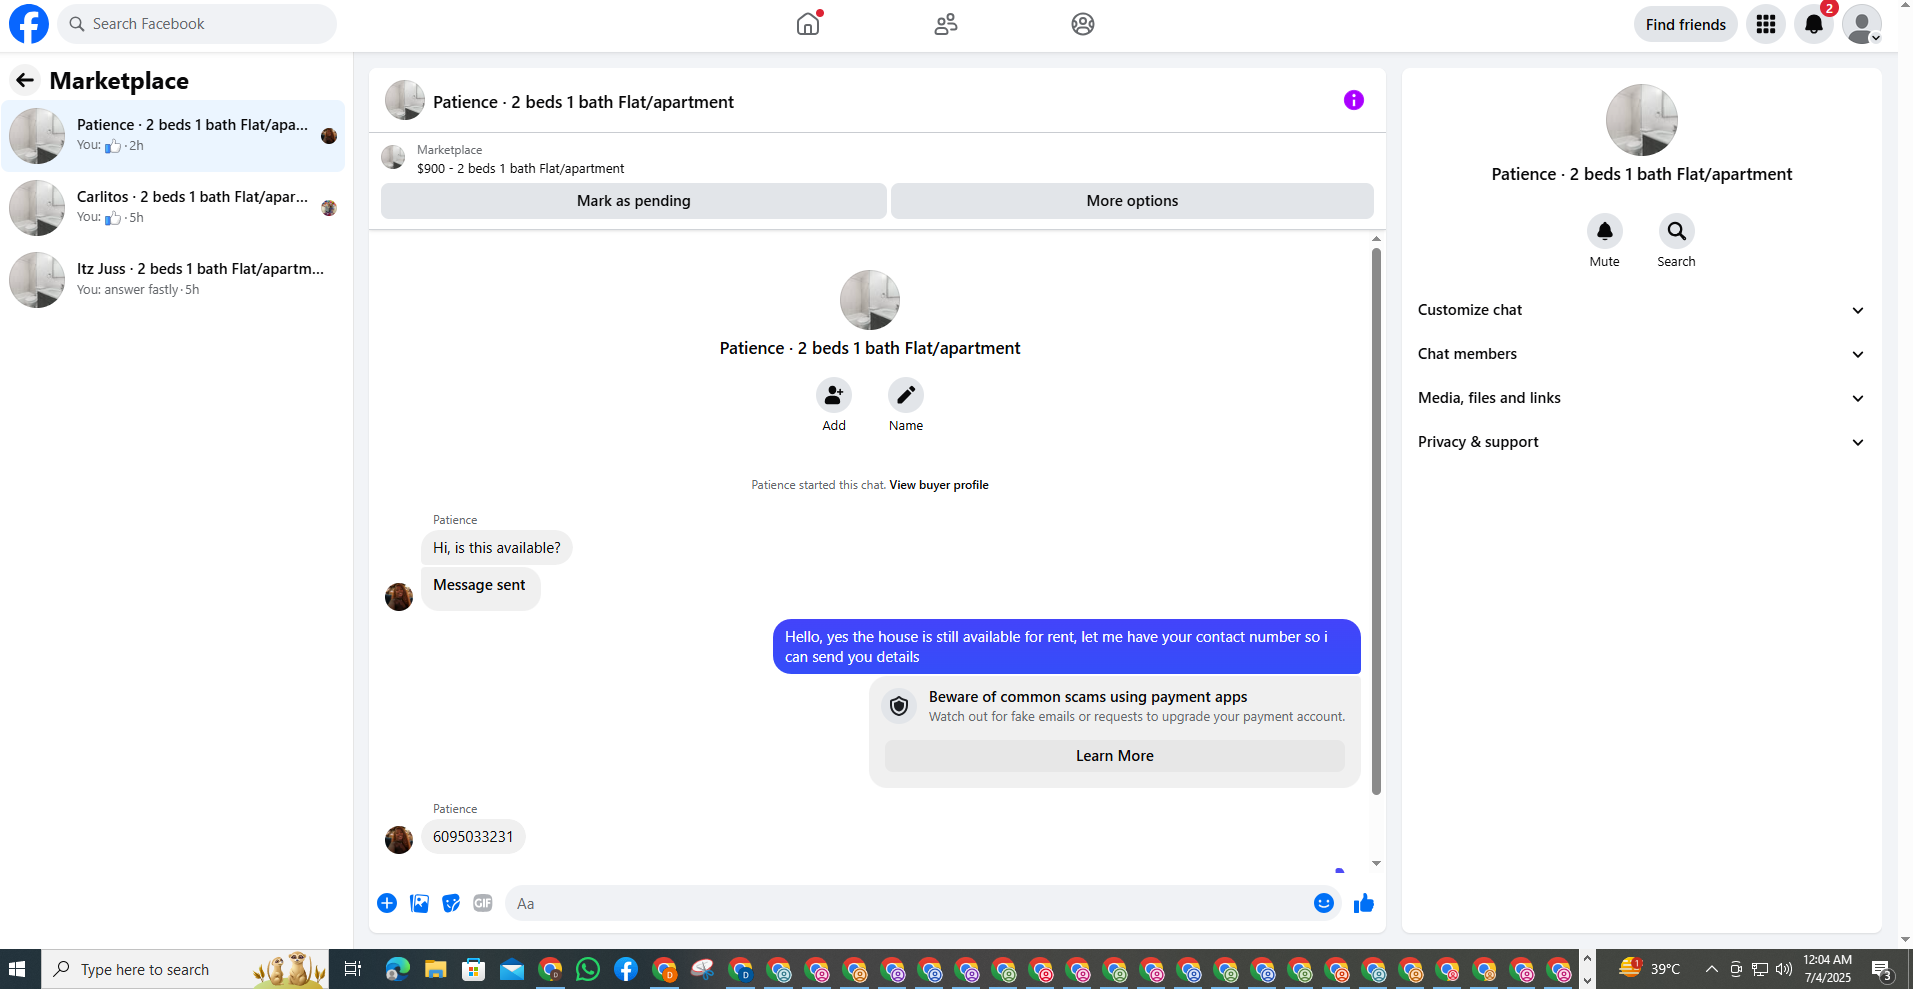
Task: Open the More options menu
Action: tap(1132, 201)
